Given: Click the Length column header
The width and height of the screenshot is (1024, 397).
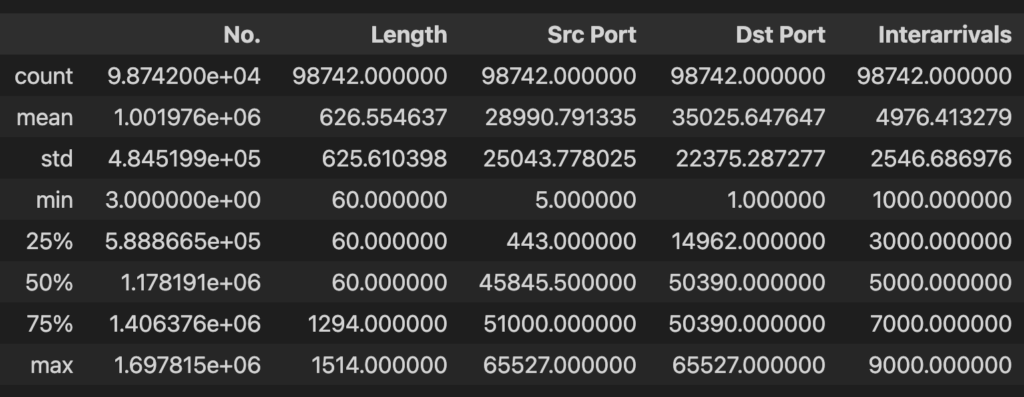Looking at the screenshot, I should click(x=409, y=35).
